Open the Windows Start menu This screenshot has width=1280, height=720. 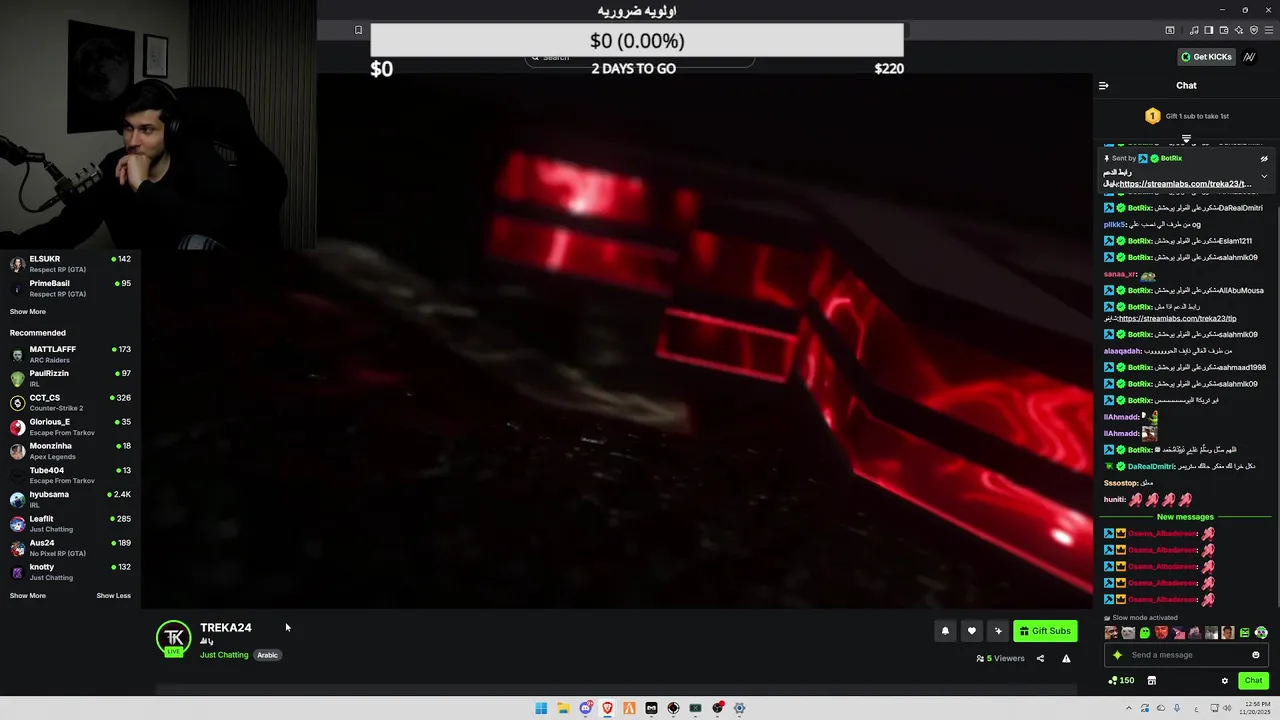(541, 708)
